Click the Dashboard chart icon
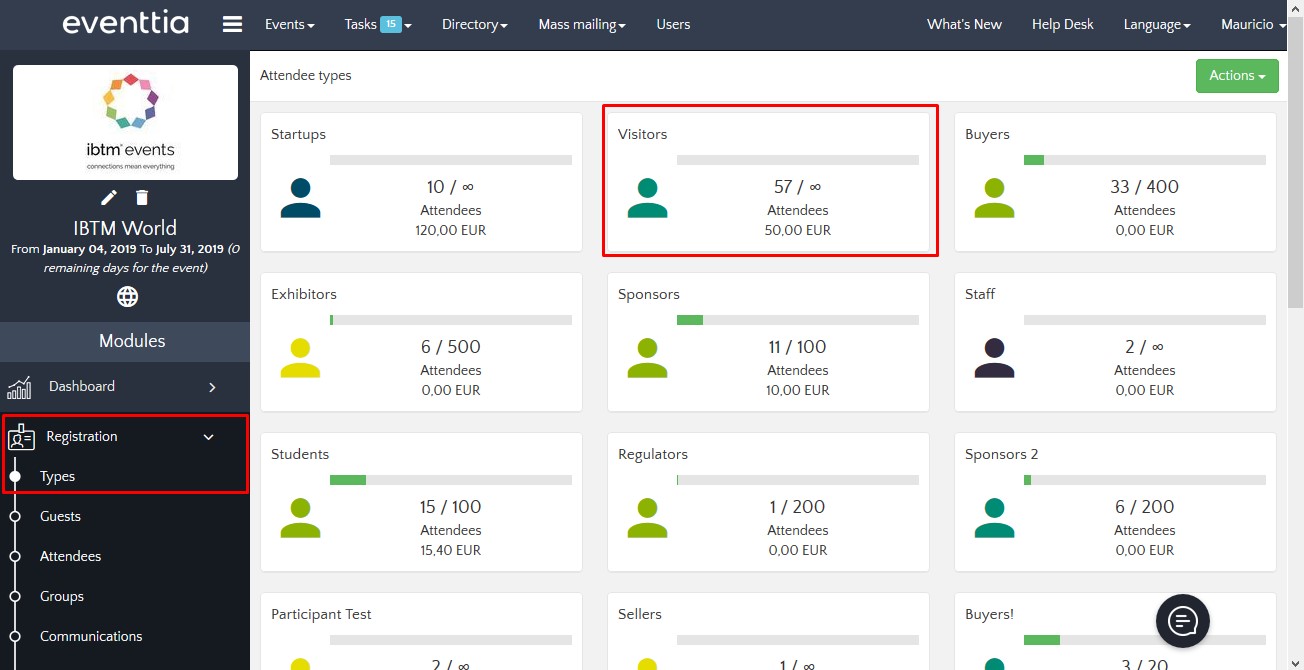The height and width of the screenshot is (670, 1304). [x=21, y=387]
